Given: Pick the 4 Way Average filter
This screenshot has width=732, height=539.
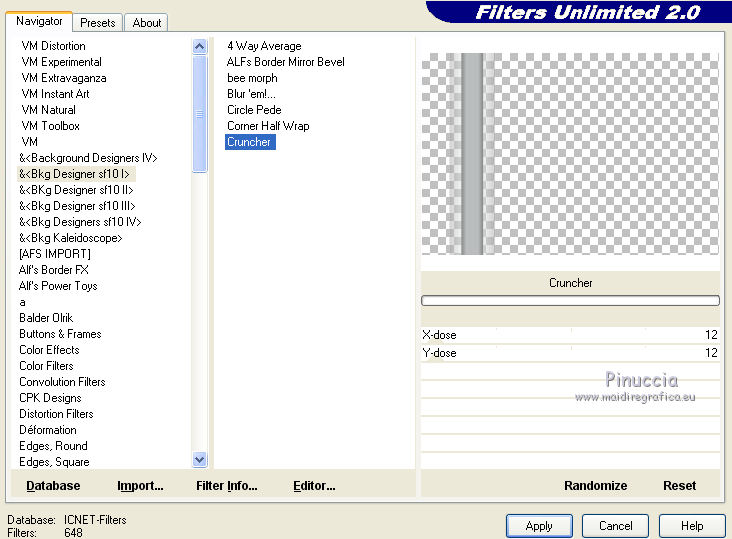Looking at the screenshot, I should point(264,46).
